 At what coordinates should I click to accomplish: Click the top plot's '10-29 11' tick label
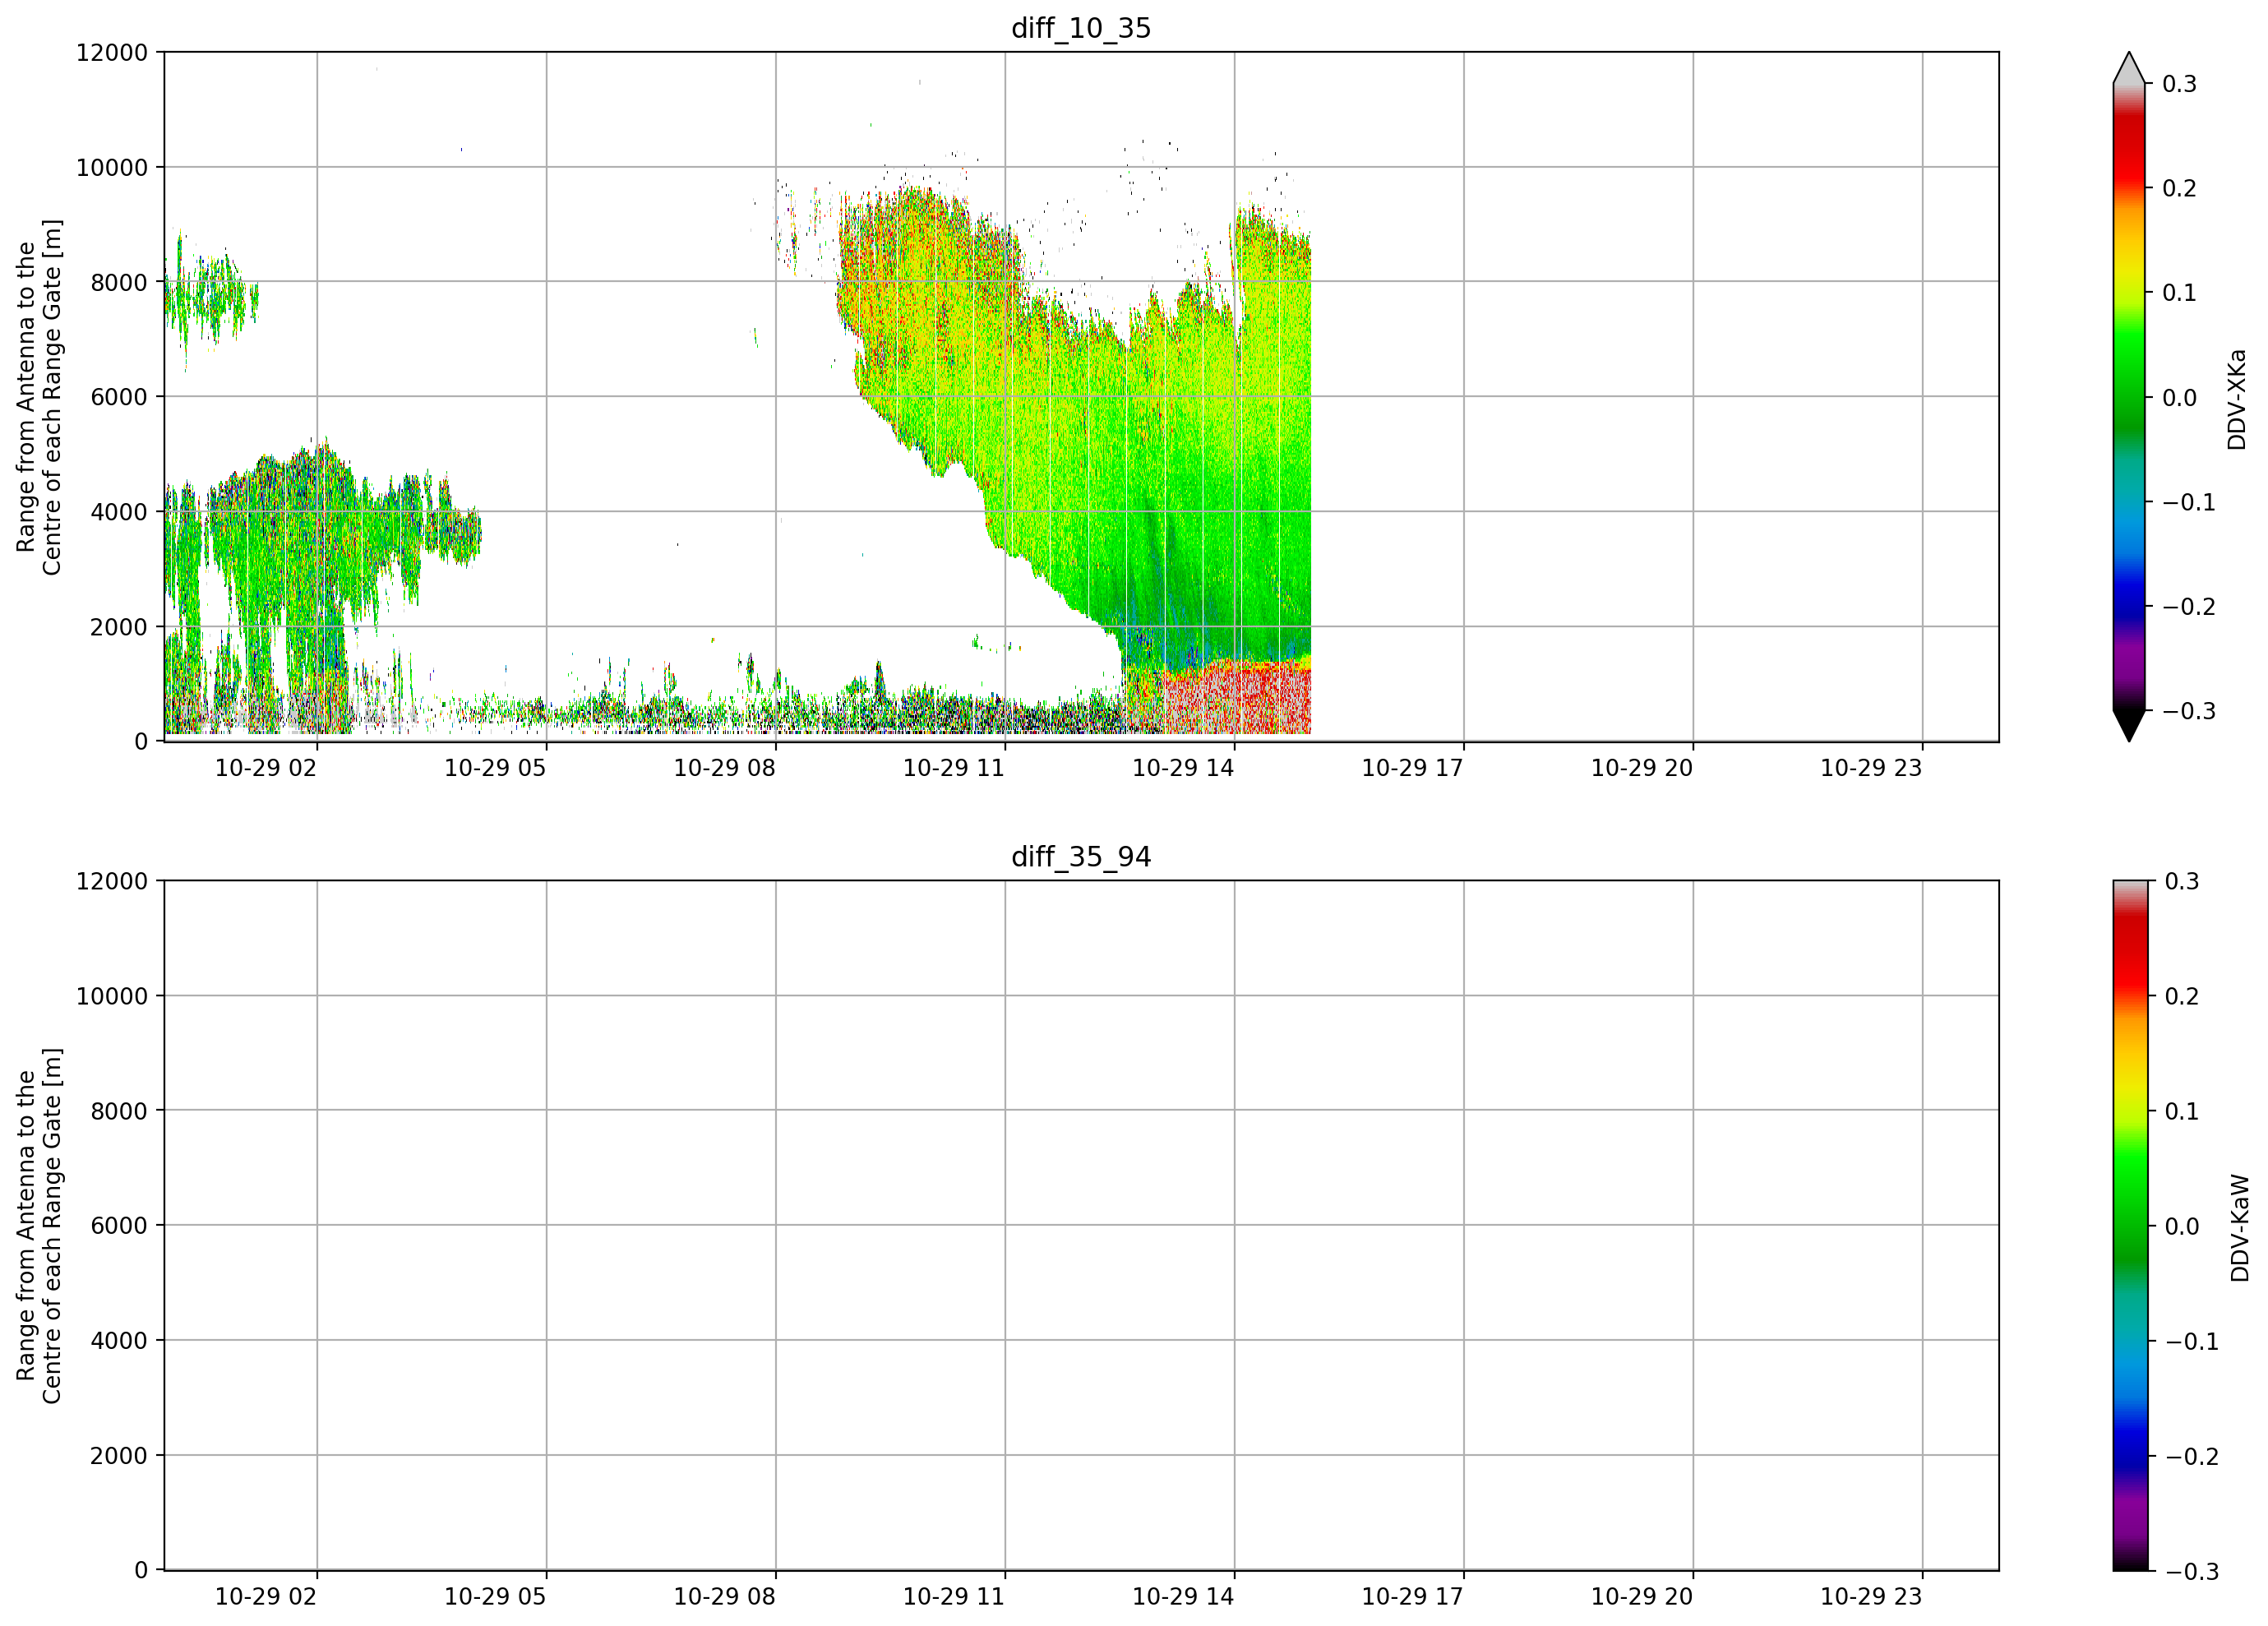[954, 768]
